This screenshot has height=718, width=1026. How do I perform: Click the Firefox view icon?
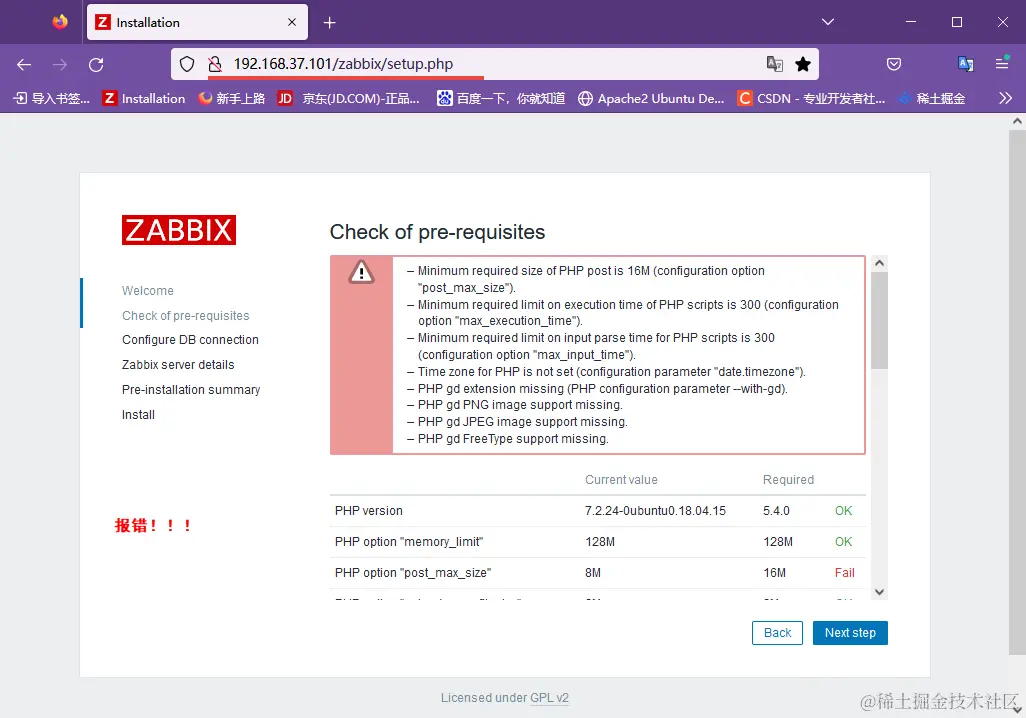[x=60, y=22]
